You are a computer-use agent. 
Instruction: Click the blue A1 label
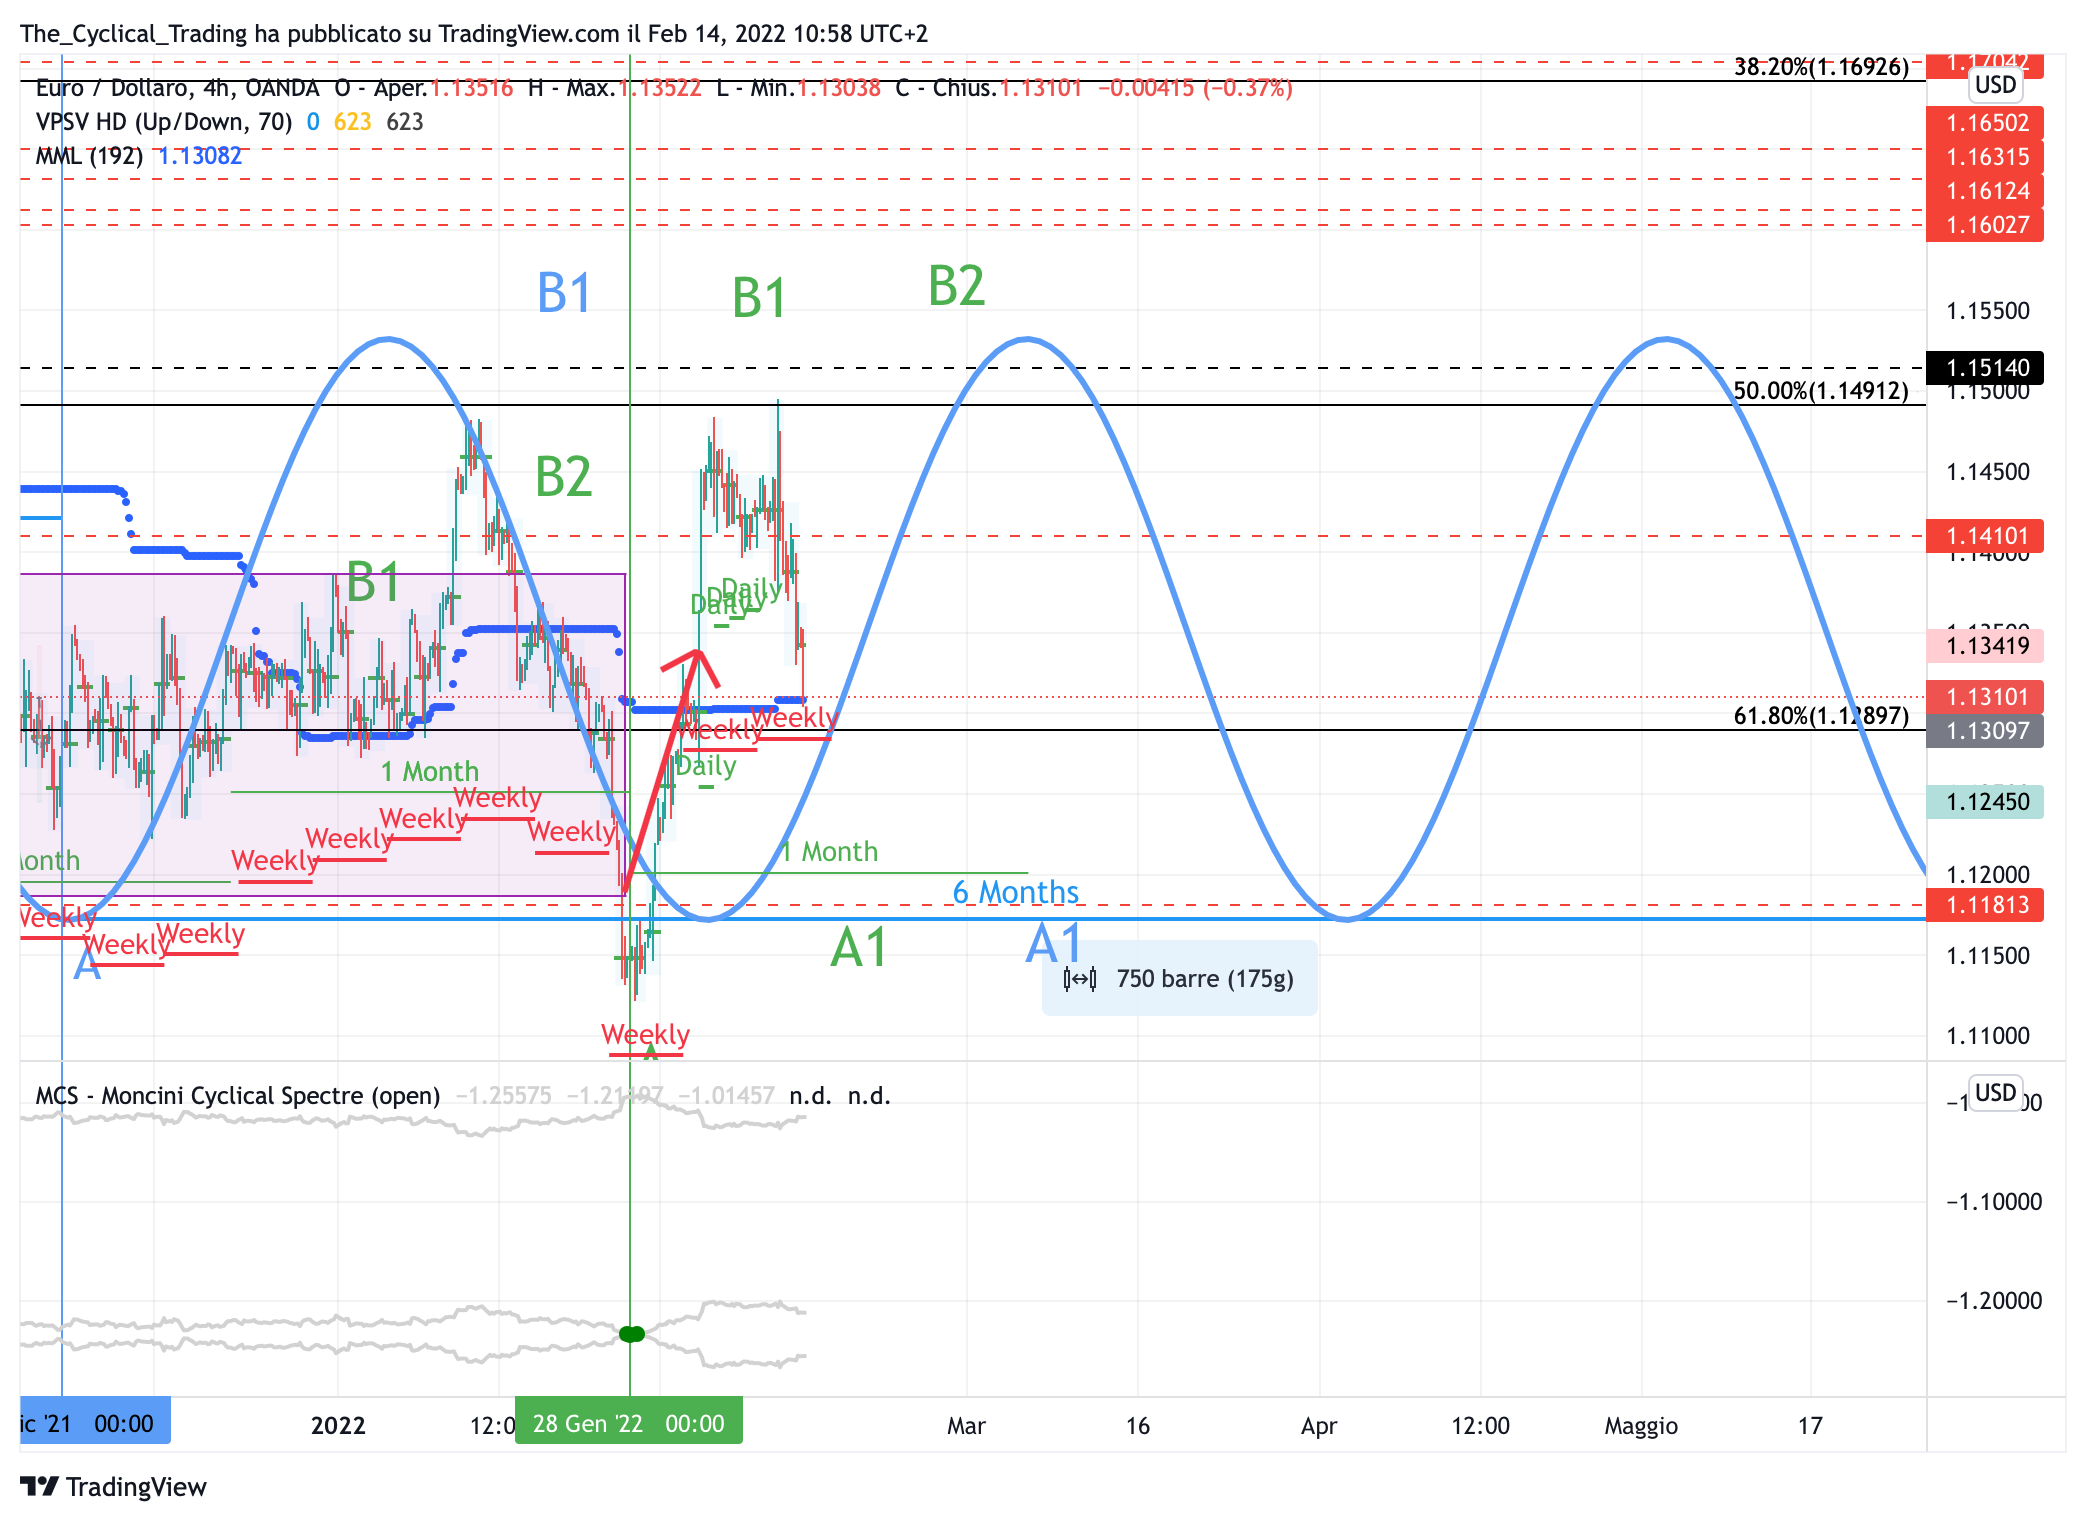1054,943
